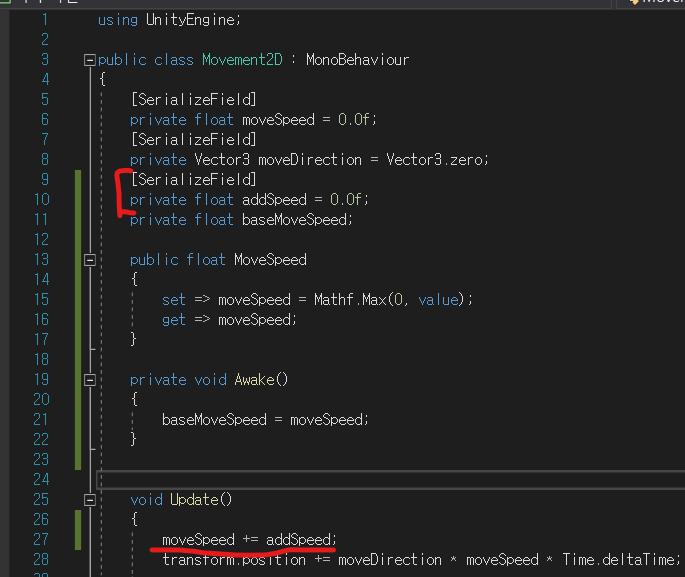This screenshot has width=685, height=577.
Task: Click the Vector3.zero value on line 8
Action: point(436,160)
